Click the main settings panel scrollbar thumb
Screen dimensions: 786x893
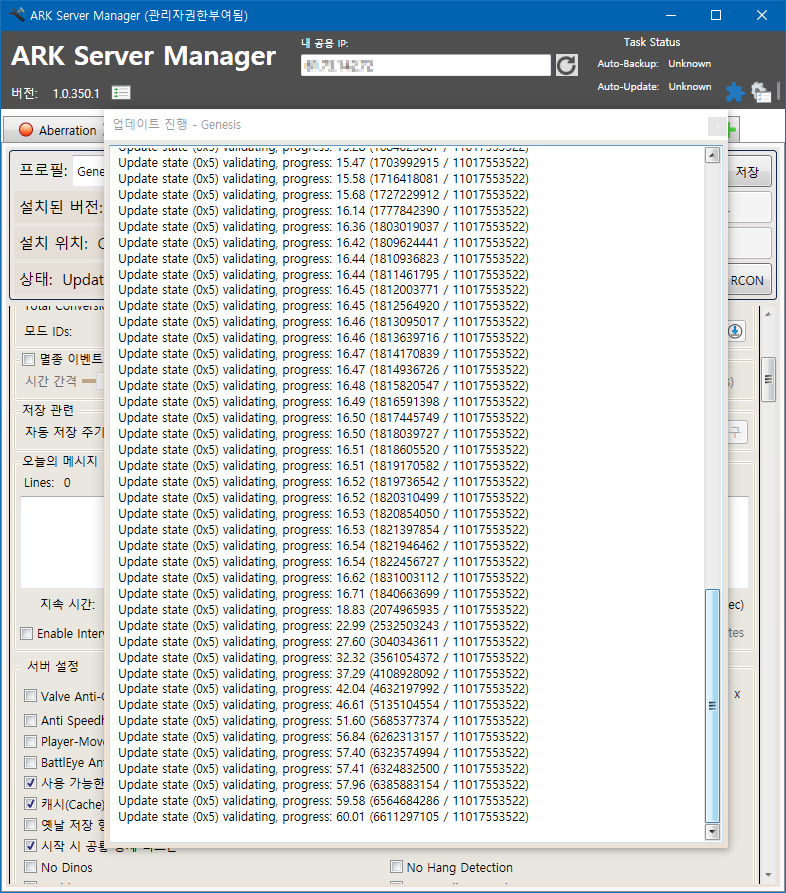768,379
